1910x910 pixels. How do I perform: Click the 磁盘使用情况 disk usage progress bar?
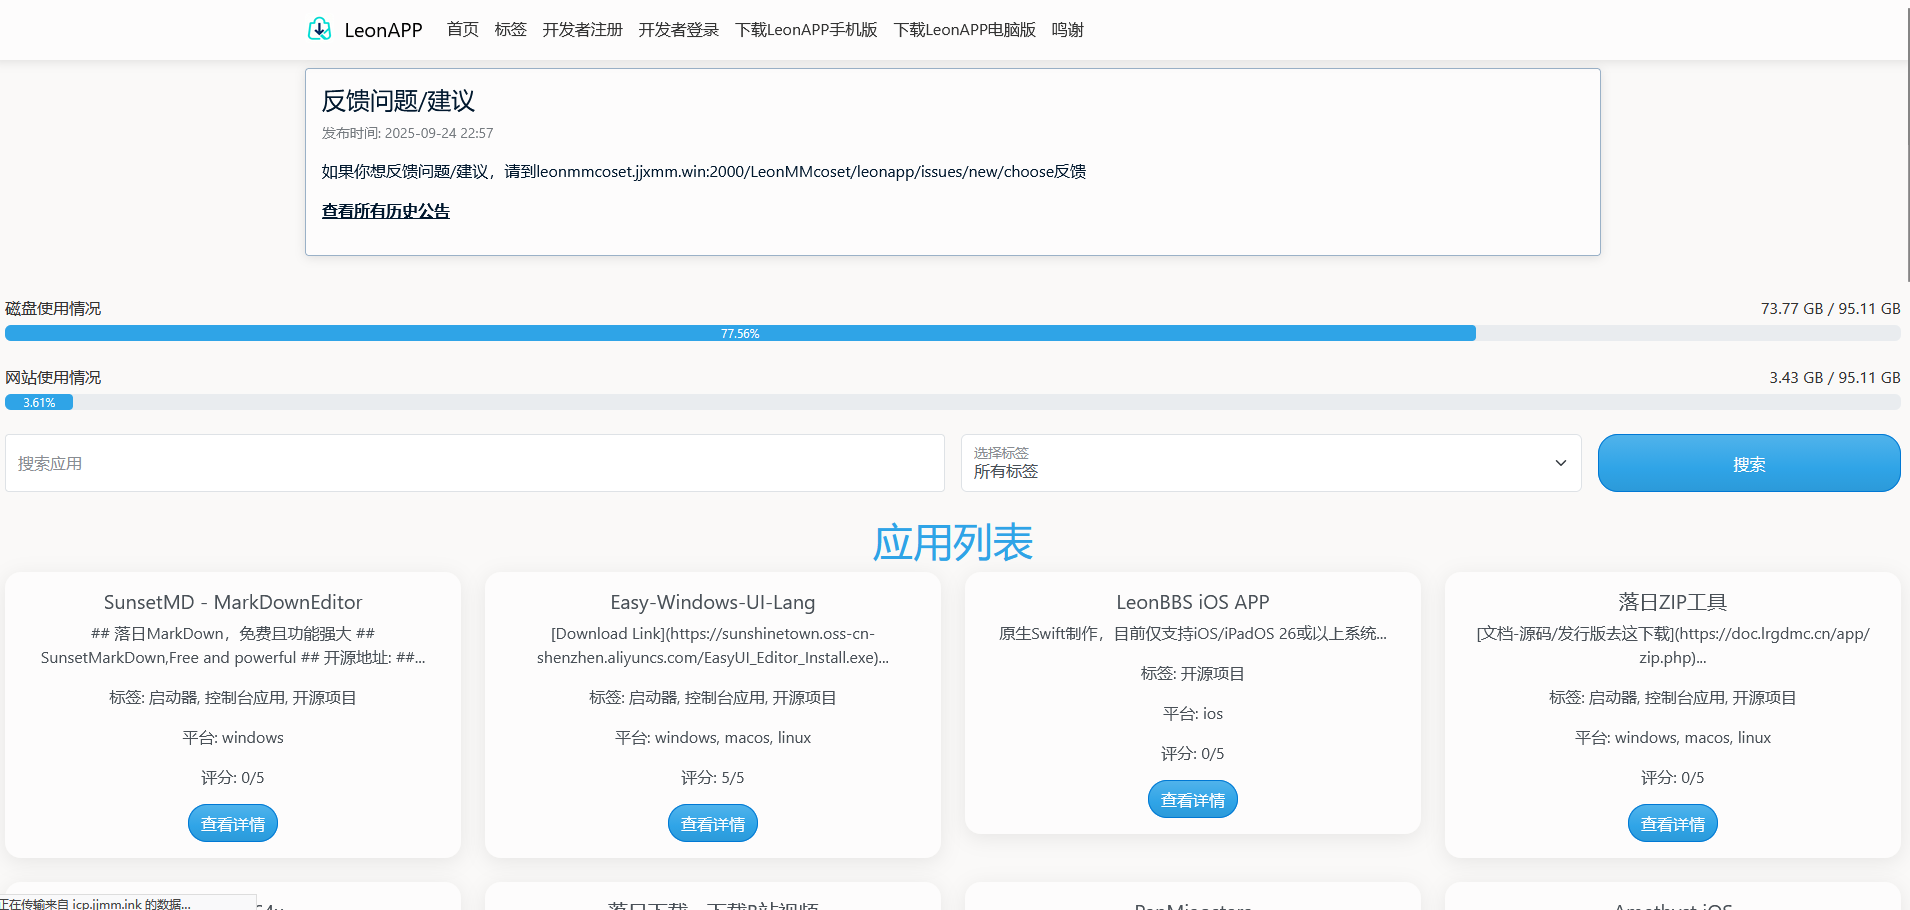tap(740, 333)
